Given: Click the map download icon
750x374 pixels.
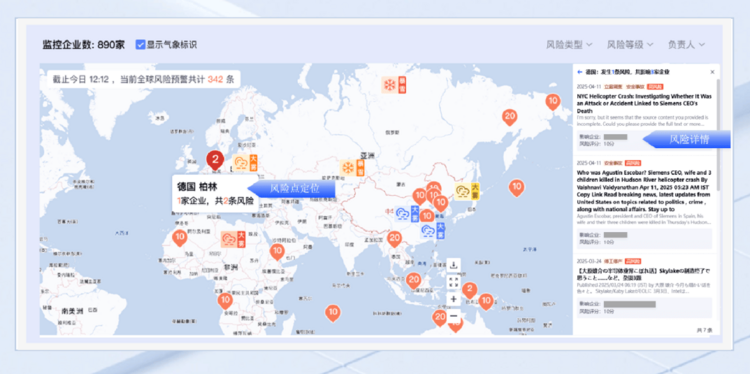Looking at the screenshot, I should tap(454, 264).
